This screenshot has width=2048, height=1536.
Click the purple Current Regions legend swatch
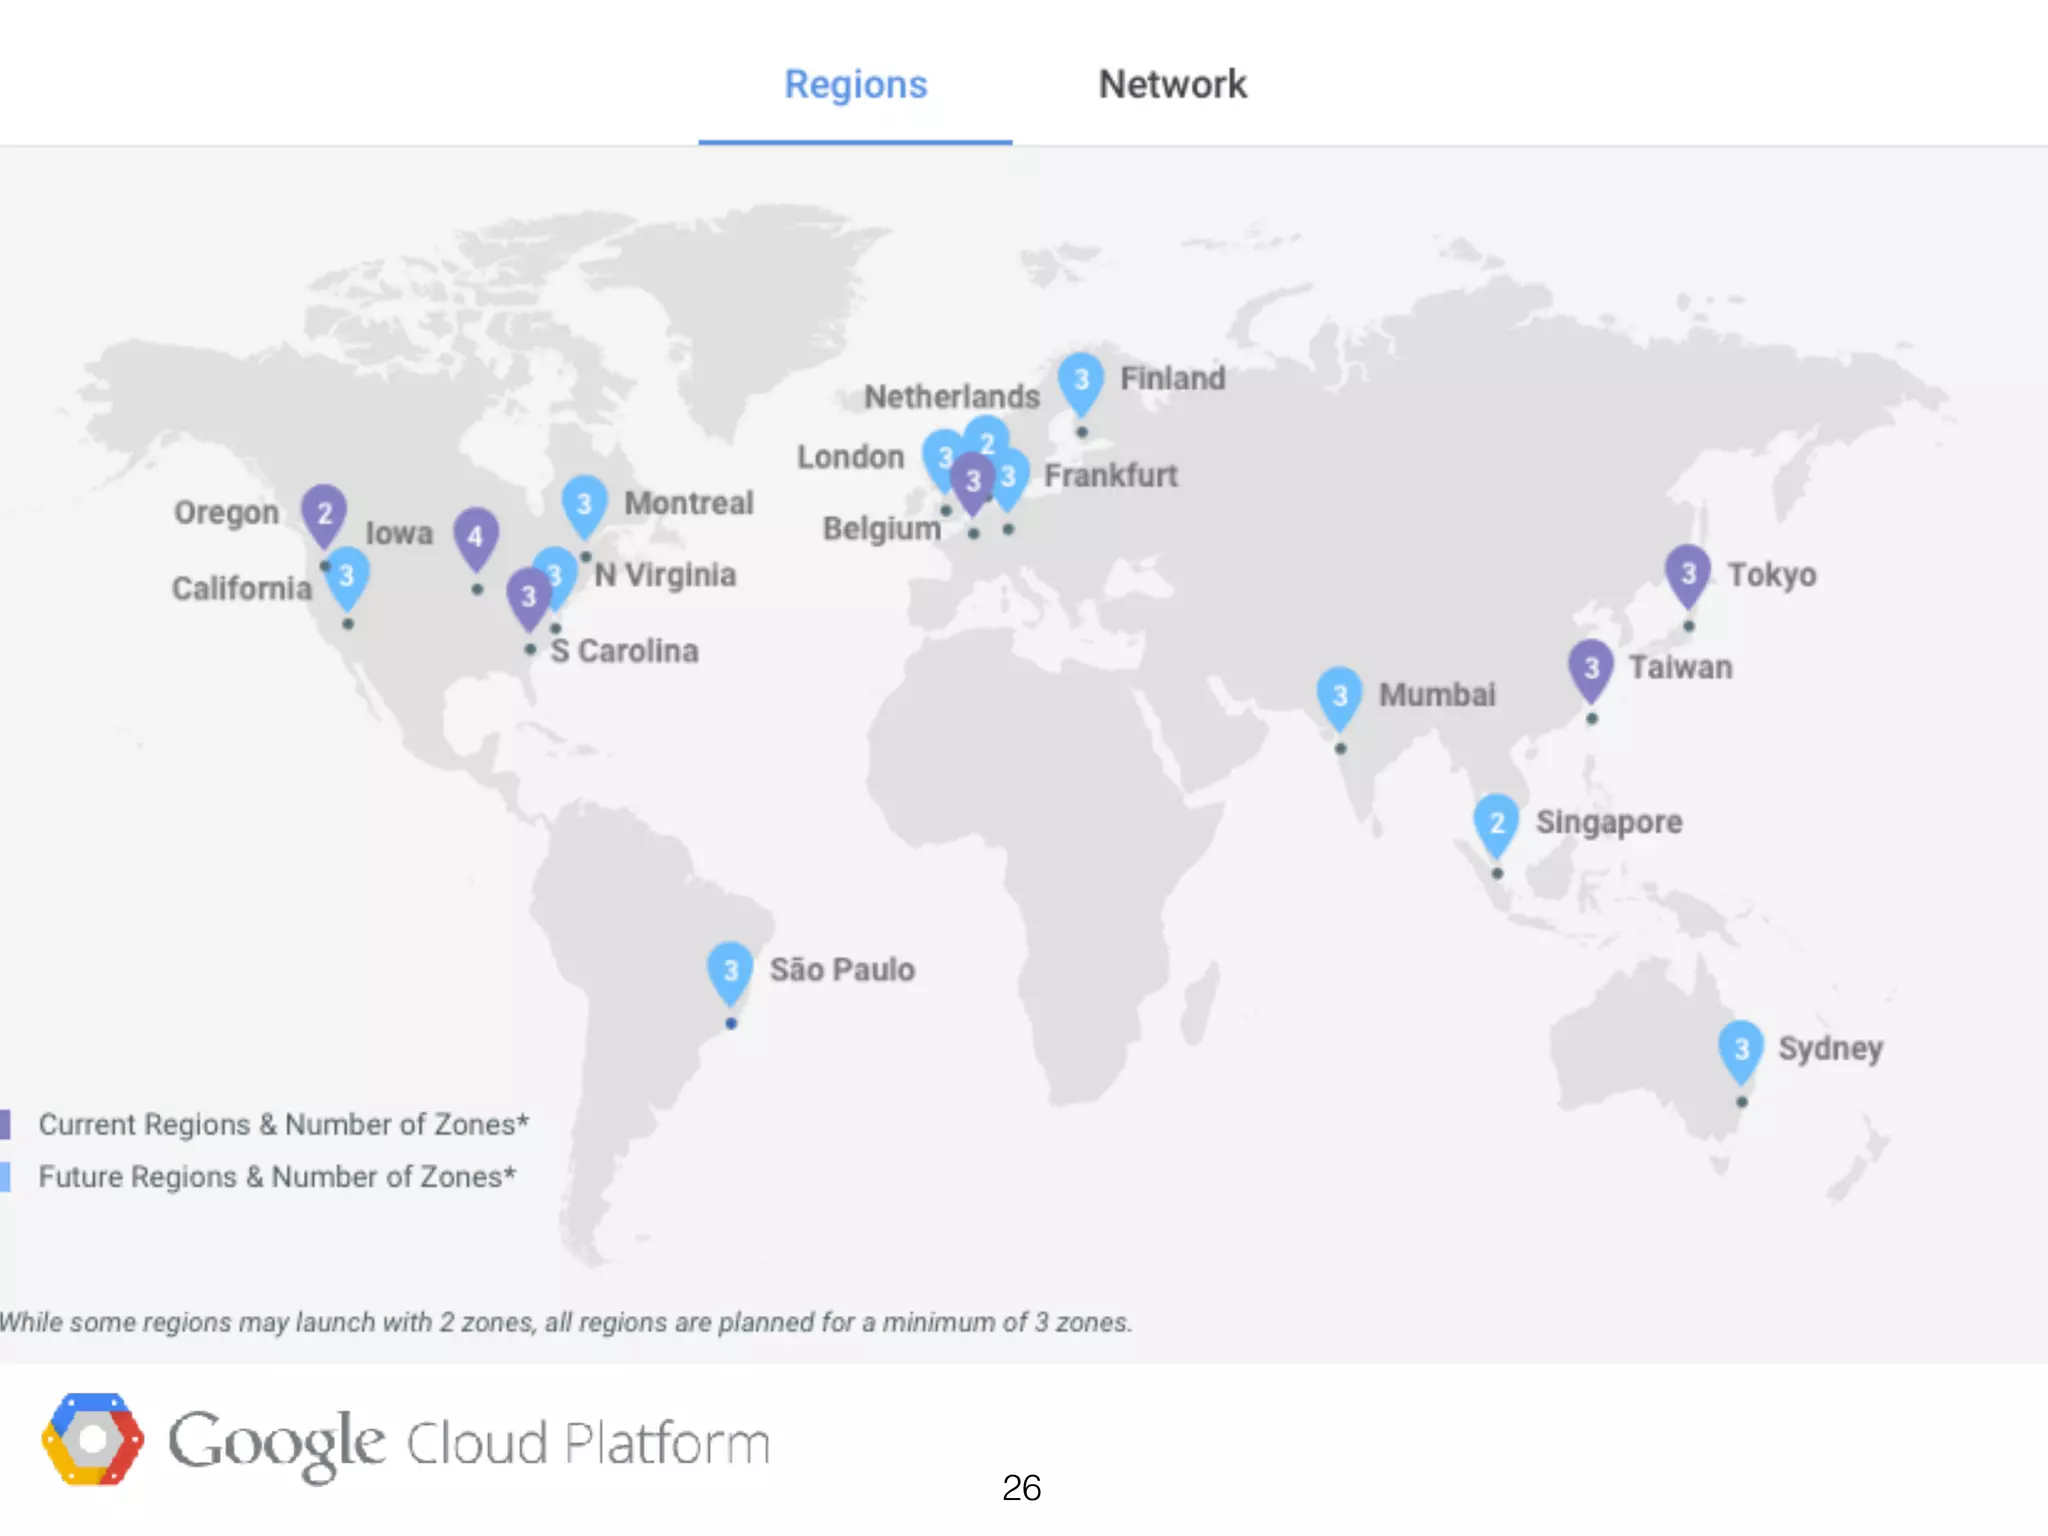tap(5, 1124)
